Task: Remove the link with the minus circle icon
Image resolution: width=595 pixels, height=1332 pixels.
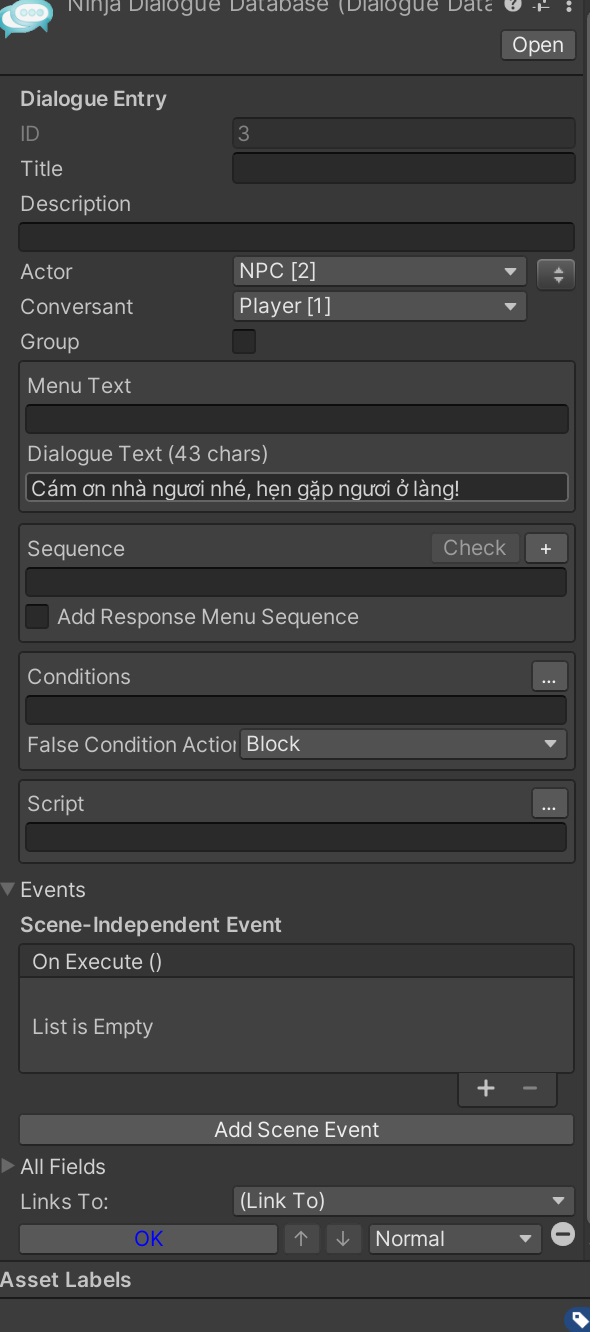Action: point(563,1235)
